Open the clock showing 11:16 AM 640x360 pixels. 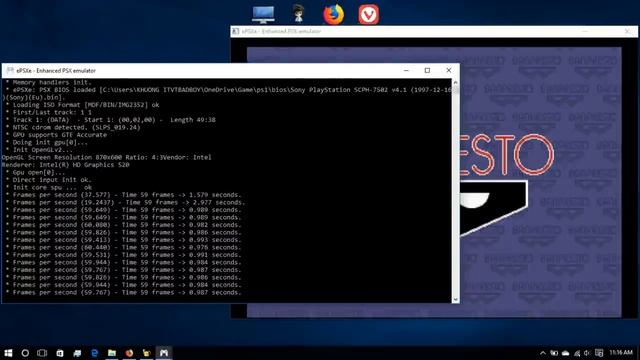pyautogui.click(x=621, y=352)
